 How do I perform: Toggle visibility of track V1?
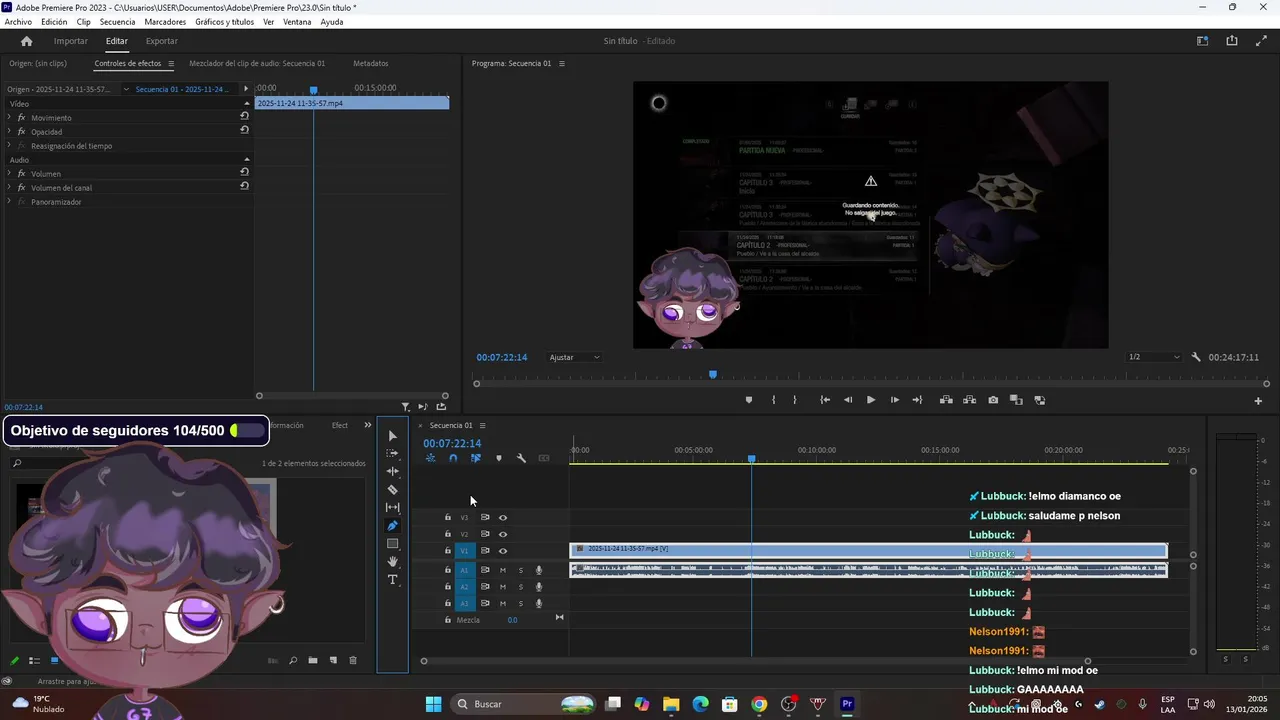coord(503,551)
